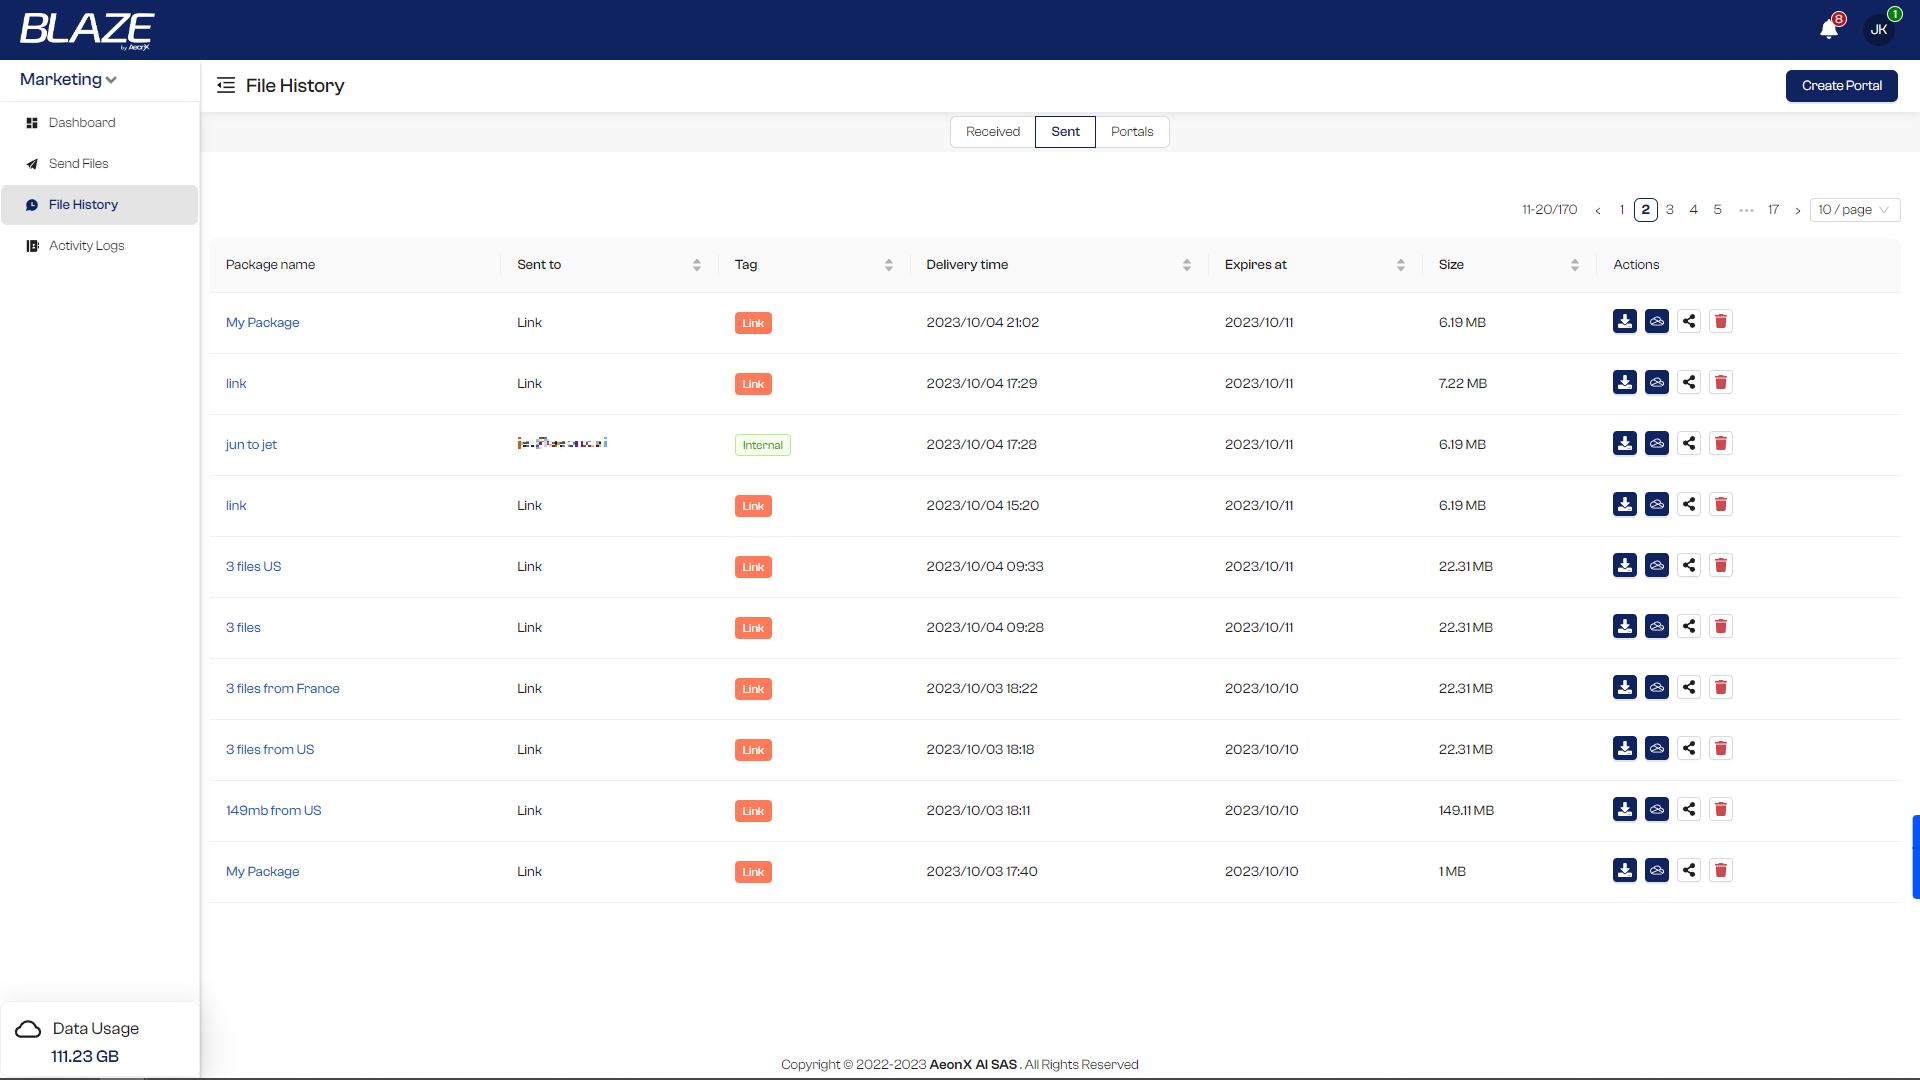Delete the '3 files US' package
The image size is (1920, 1080).
coord(1720,565)
